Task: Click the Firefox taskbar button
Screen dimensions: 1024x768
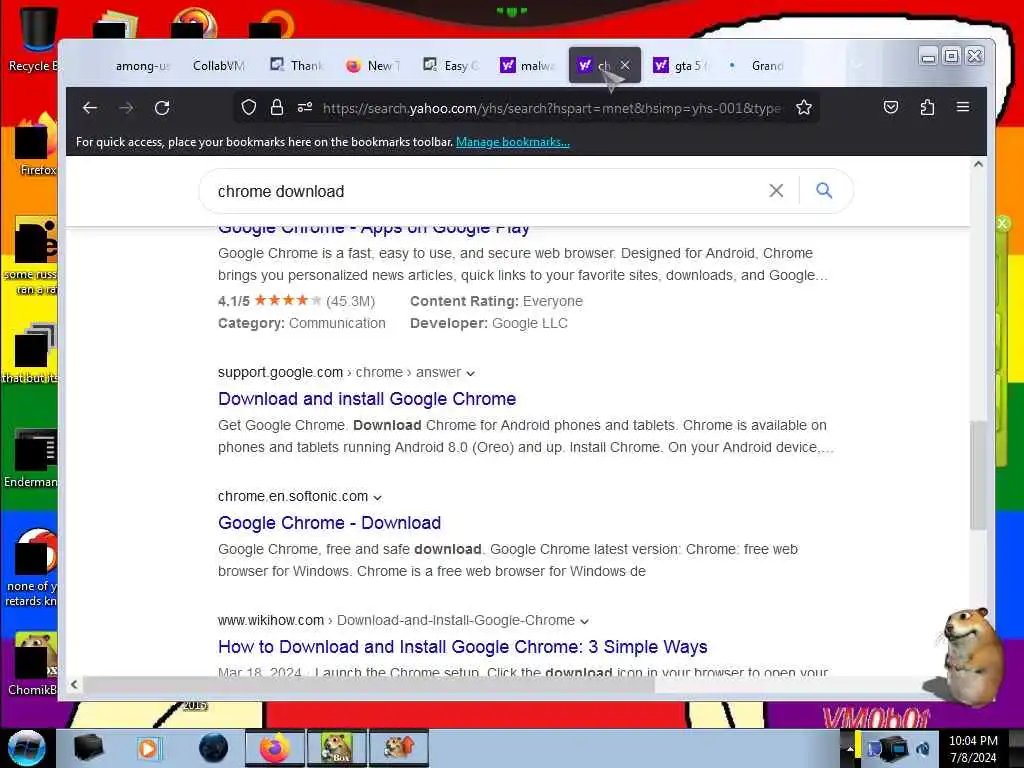Action: point(274,748)
